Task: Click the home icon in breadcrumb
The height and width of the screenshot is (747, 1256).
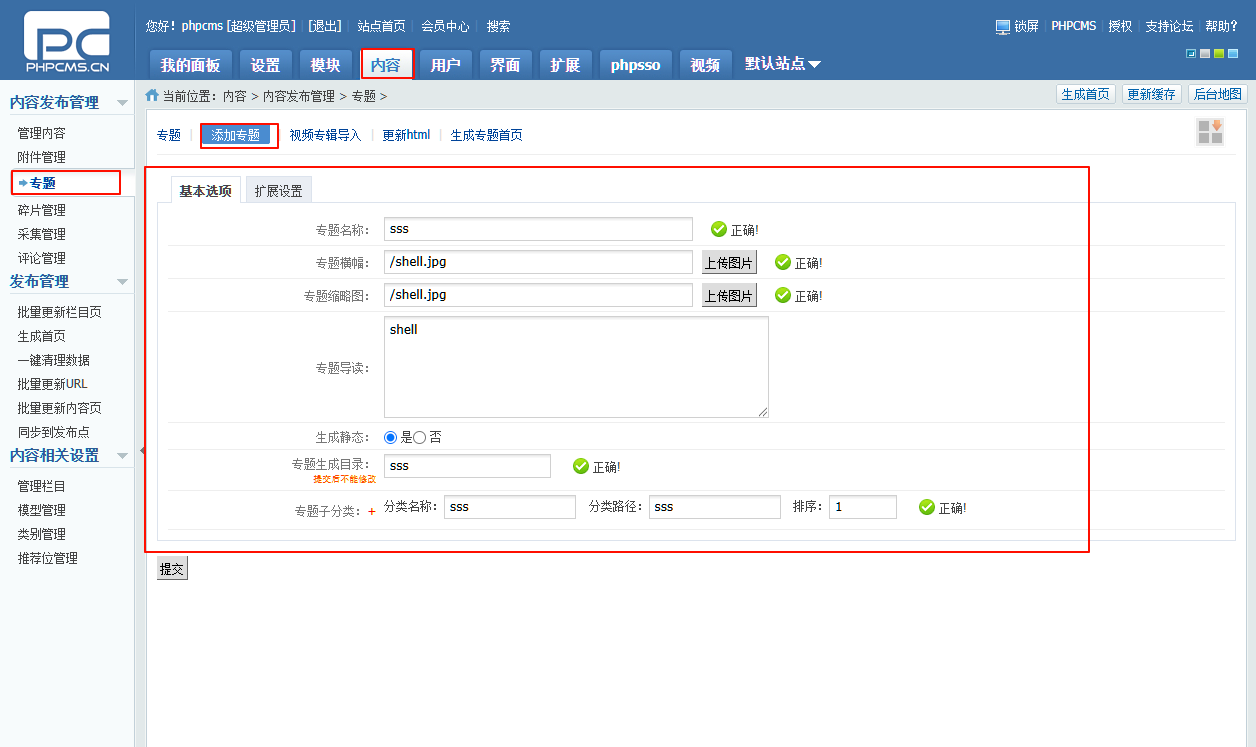Action: click(x=152, y=95)
